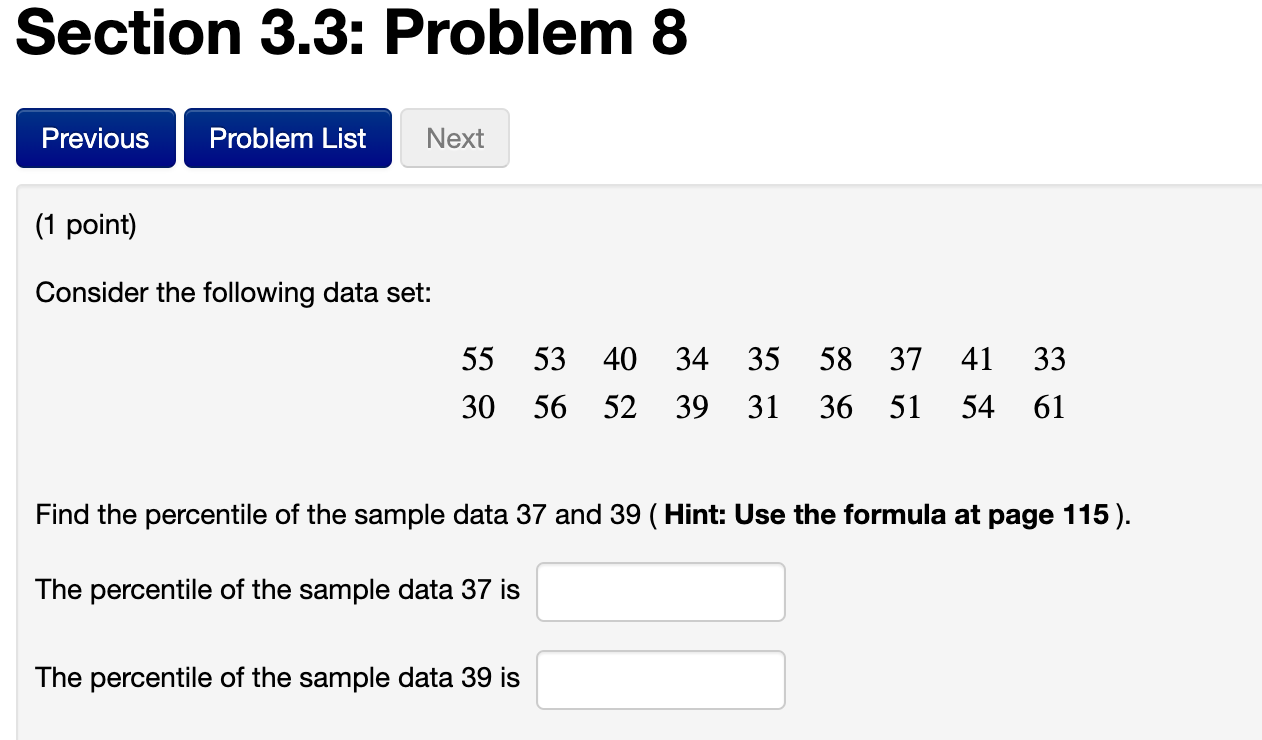Click the Section 3.3: Problem 8 heading
Screen dimensions: 1262x740
352,32
